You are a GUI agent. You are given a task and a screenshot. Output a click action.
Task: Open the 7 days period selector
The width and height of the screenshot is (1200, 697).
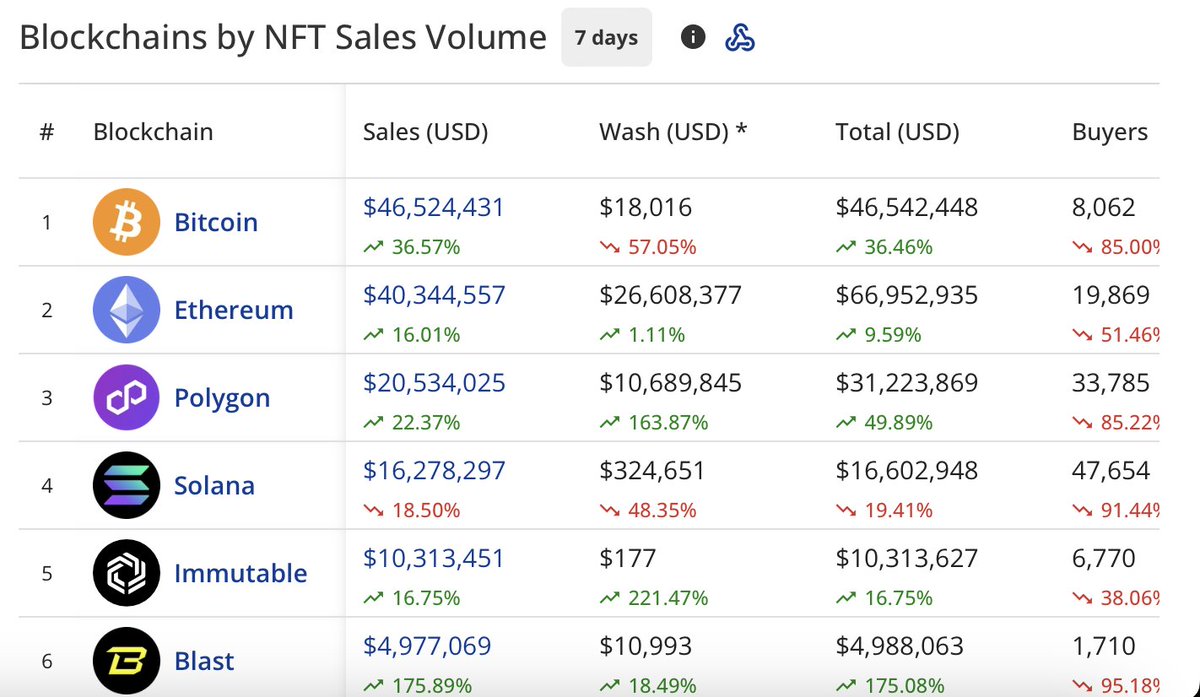pyautogui.click(x=606, y=37)
